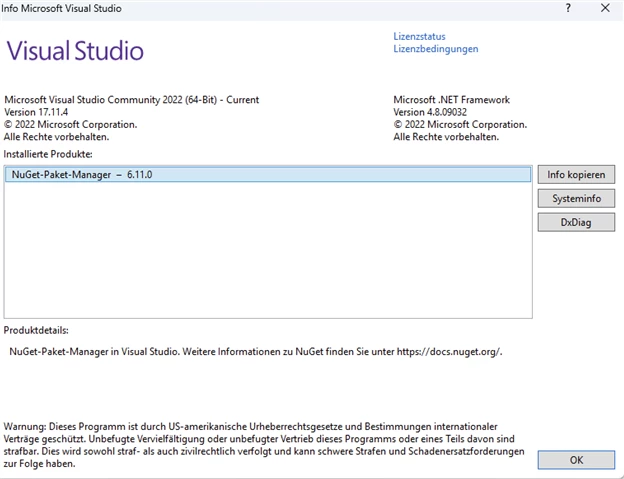Open Systeminfo
The image size is (624, 479).
(x=576, y=199)
